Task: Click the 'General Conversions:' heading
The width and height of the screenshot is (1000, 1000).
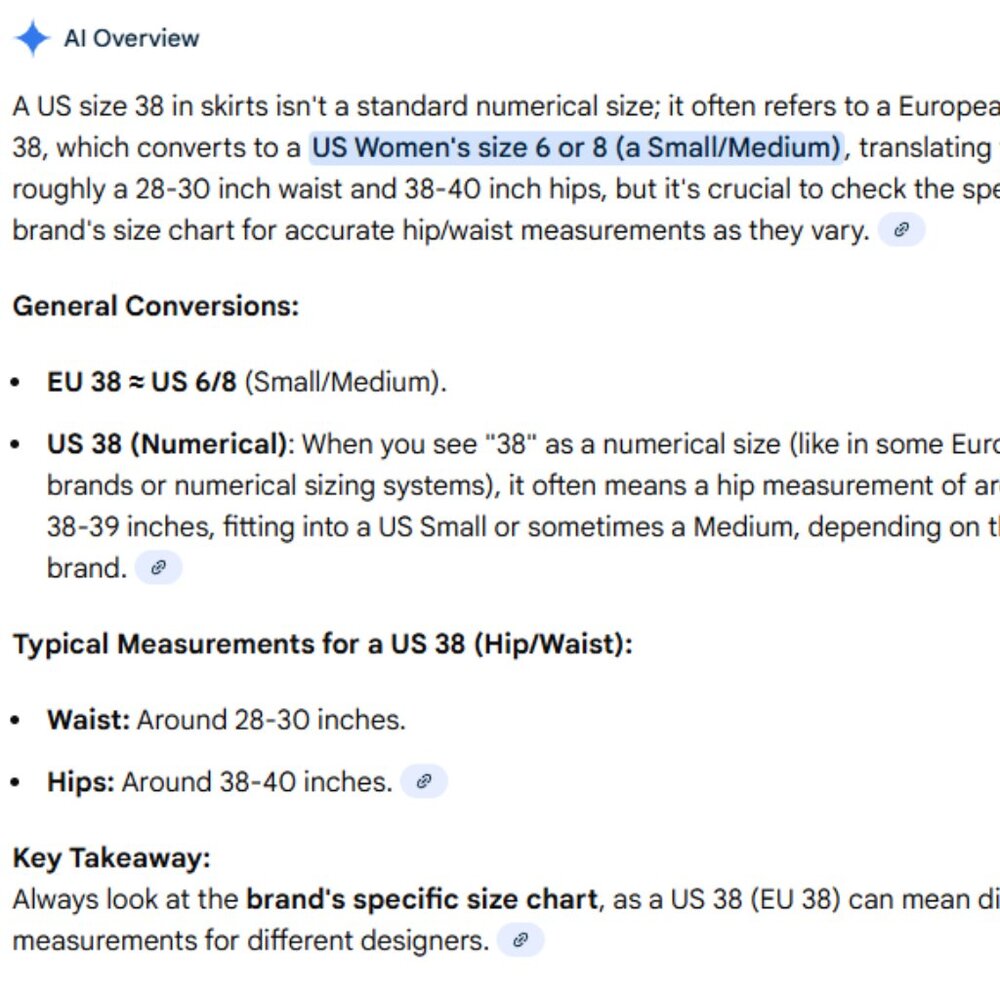Action: pos(156,306)
